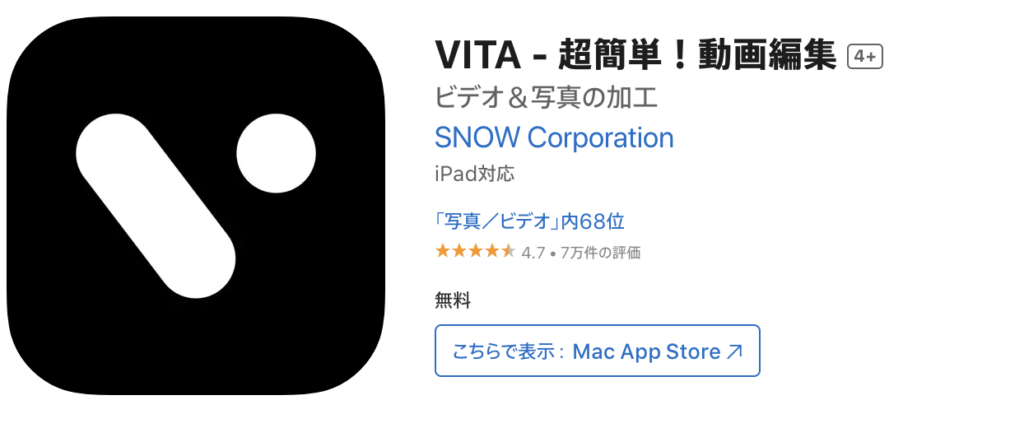Click the arrow icon beside Mac App Store
This screenshot has height=428, width=1024.
pos(734,352)
